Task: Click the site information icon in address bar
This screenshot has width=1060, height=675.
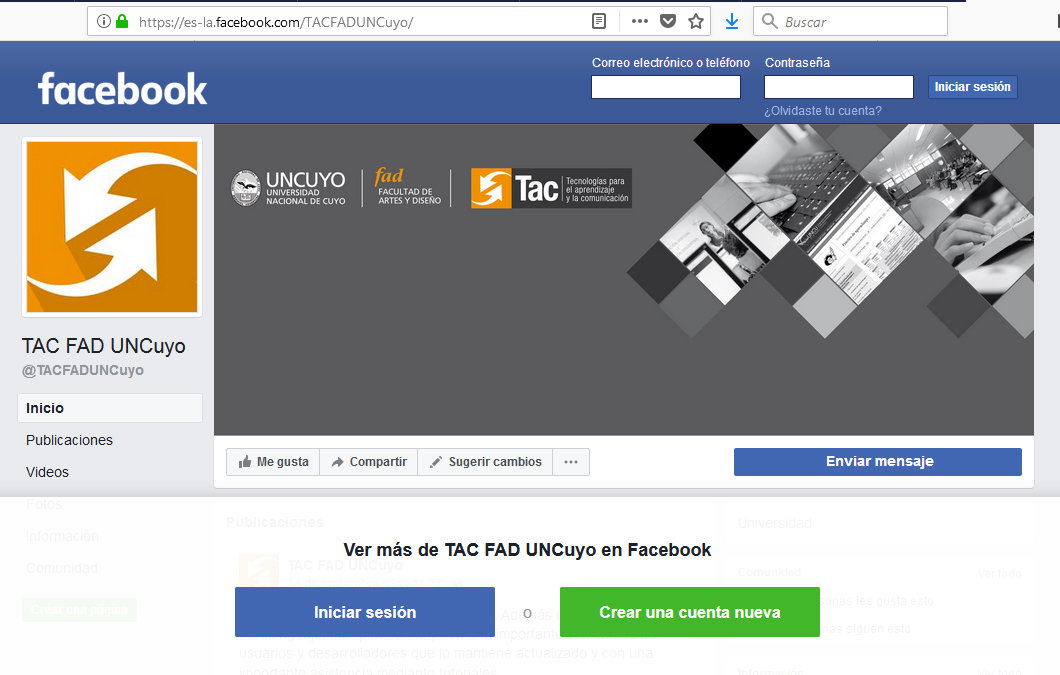Action: click(103, 22)
